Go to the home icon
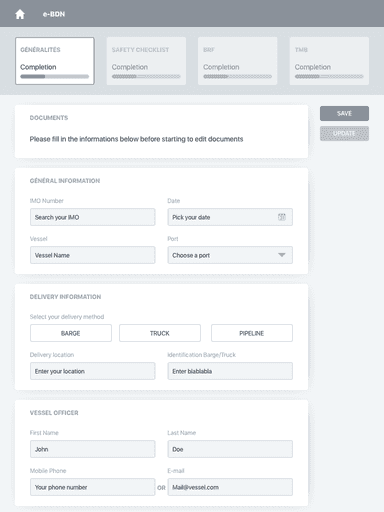Screen dimensions: 384x512 point(20,14)
